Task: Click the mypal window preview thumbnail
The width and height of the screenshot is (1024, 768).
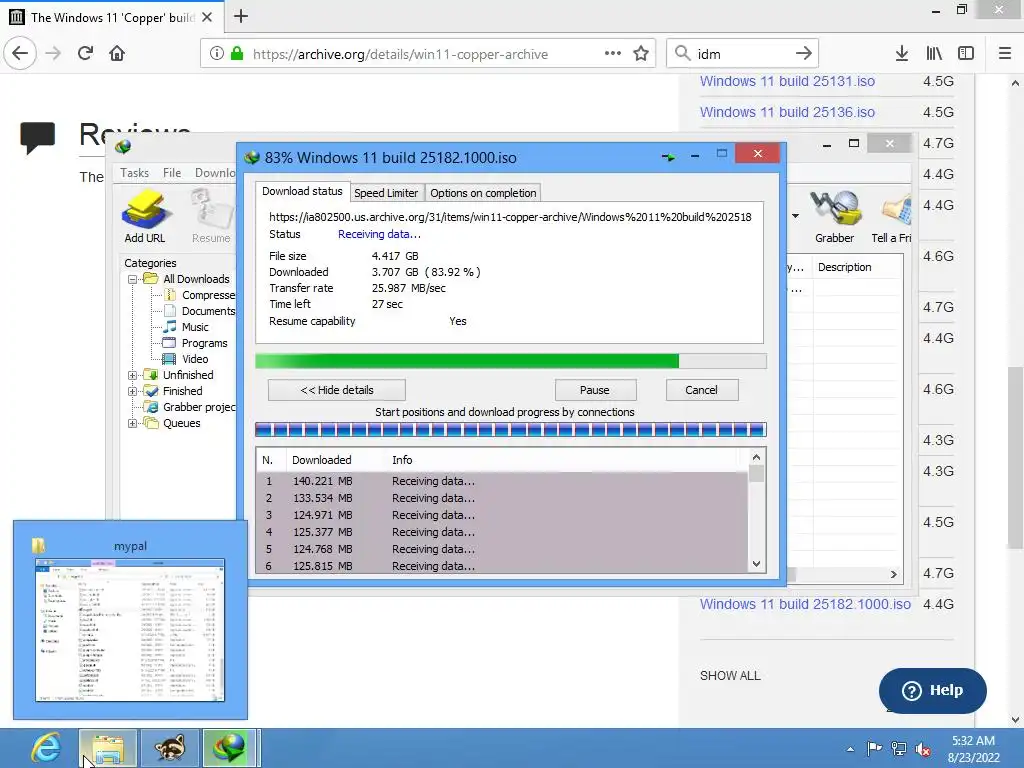Action: pyautogui.click(x=130, y=630)
